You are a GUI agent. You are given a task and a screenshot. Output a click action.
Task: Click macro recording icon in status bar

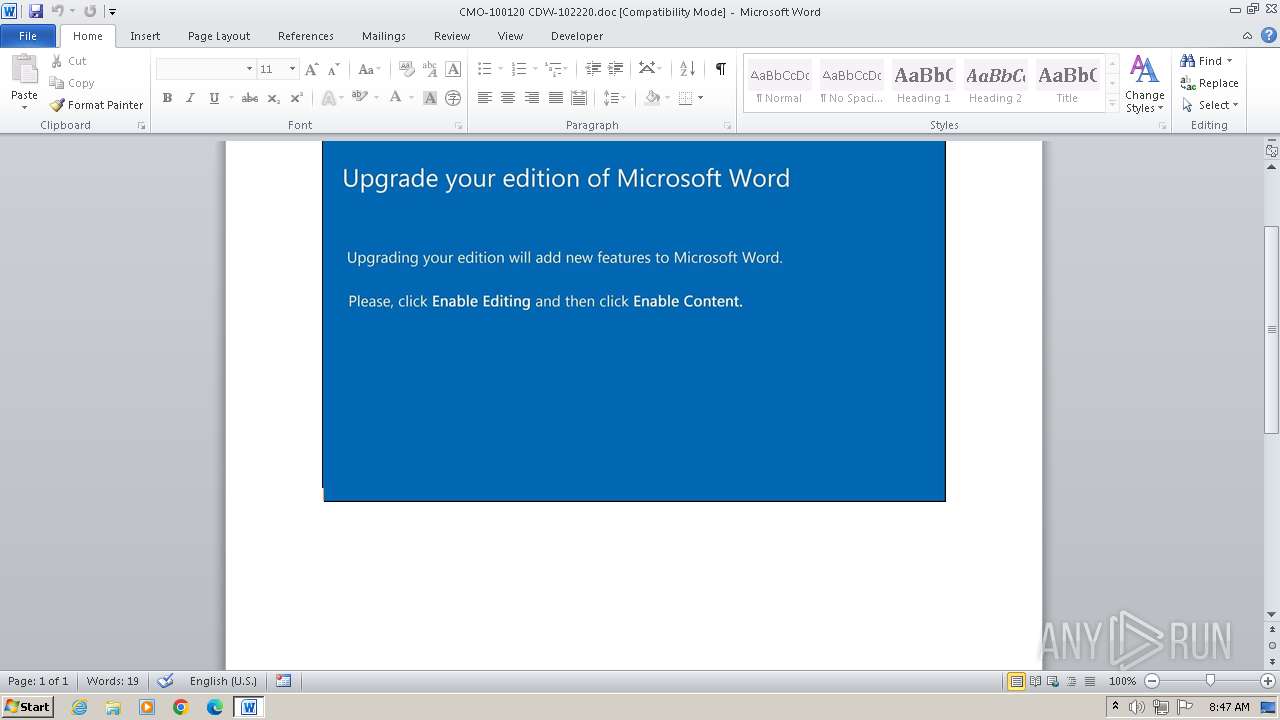click(x=284, y=681)
